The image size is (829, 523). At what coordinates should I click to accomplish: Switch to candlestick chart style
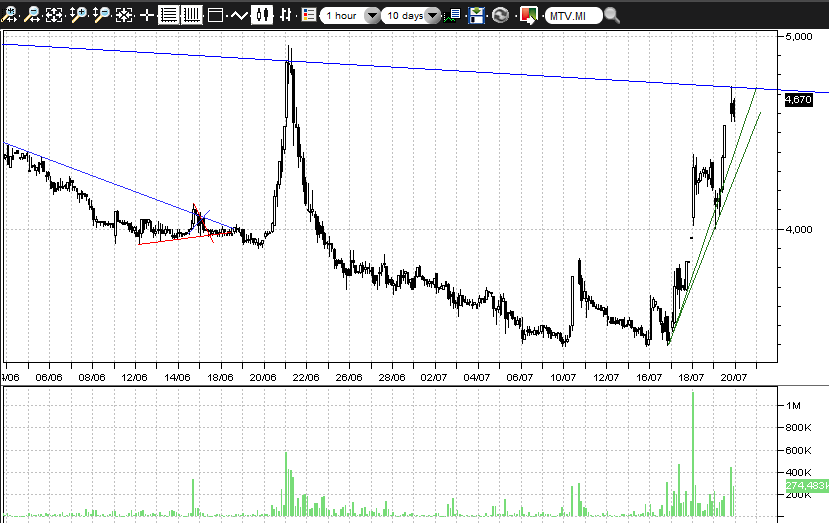coord(263,15)
